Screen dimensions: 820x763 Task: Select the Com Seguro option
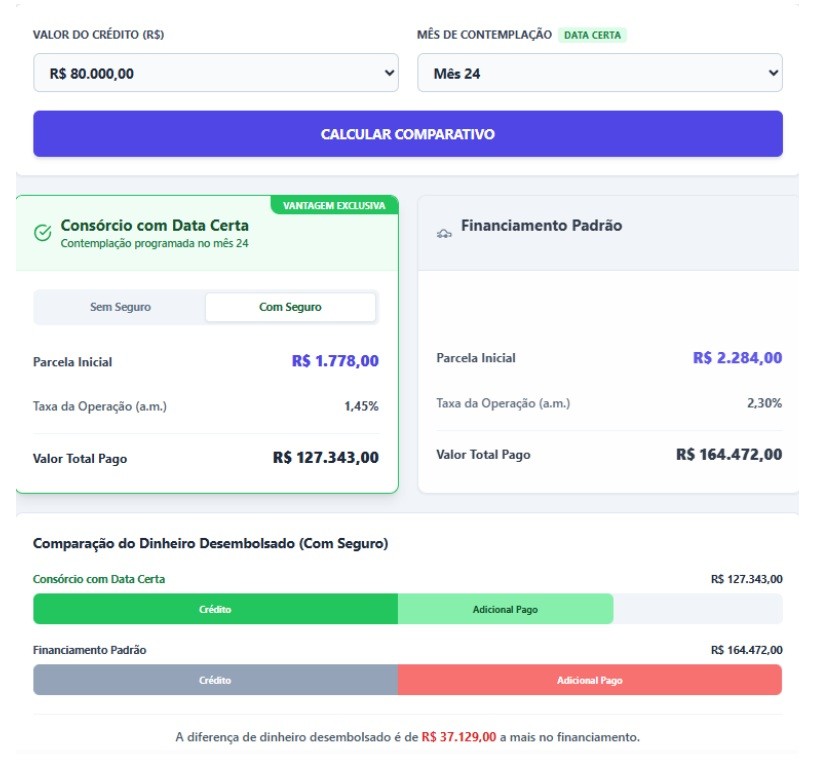290,307
